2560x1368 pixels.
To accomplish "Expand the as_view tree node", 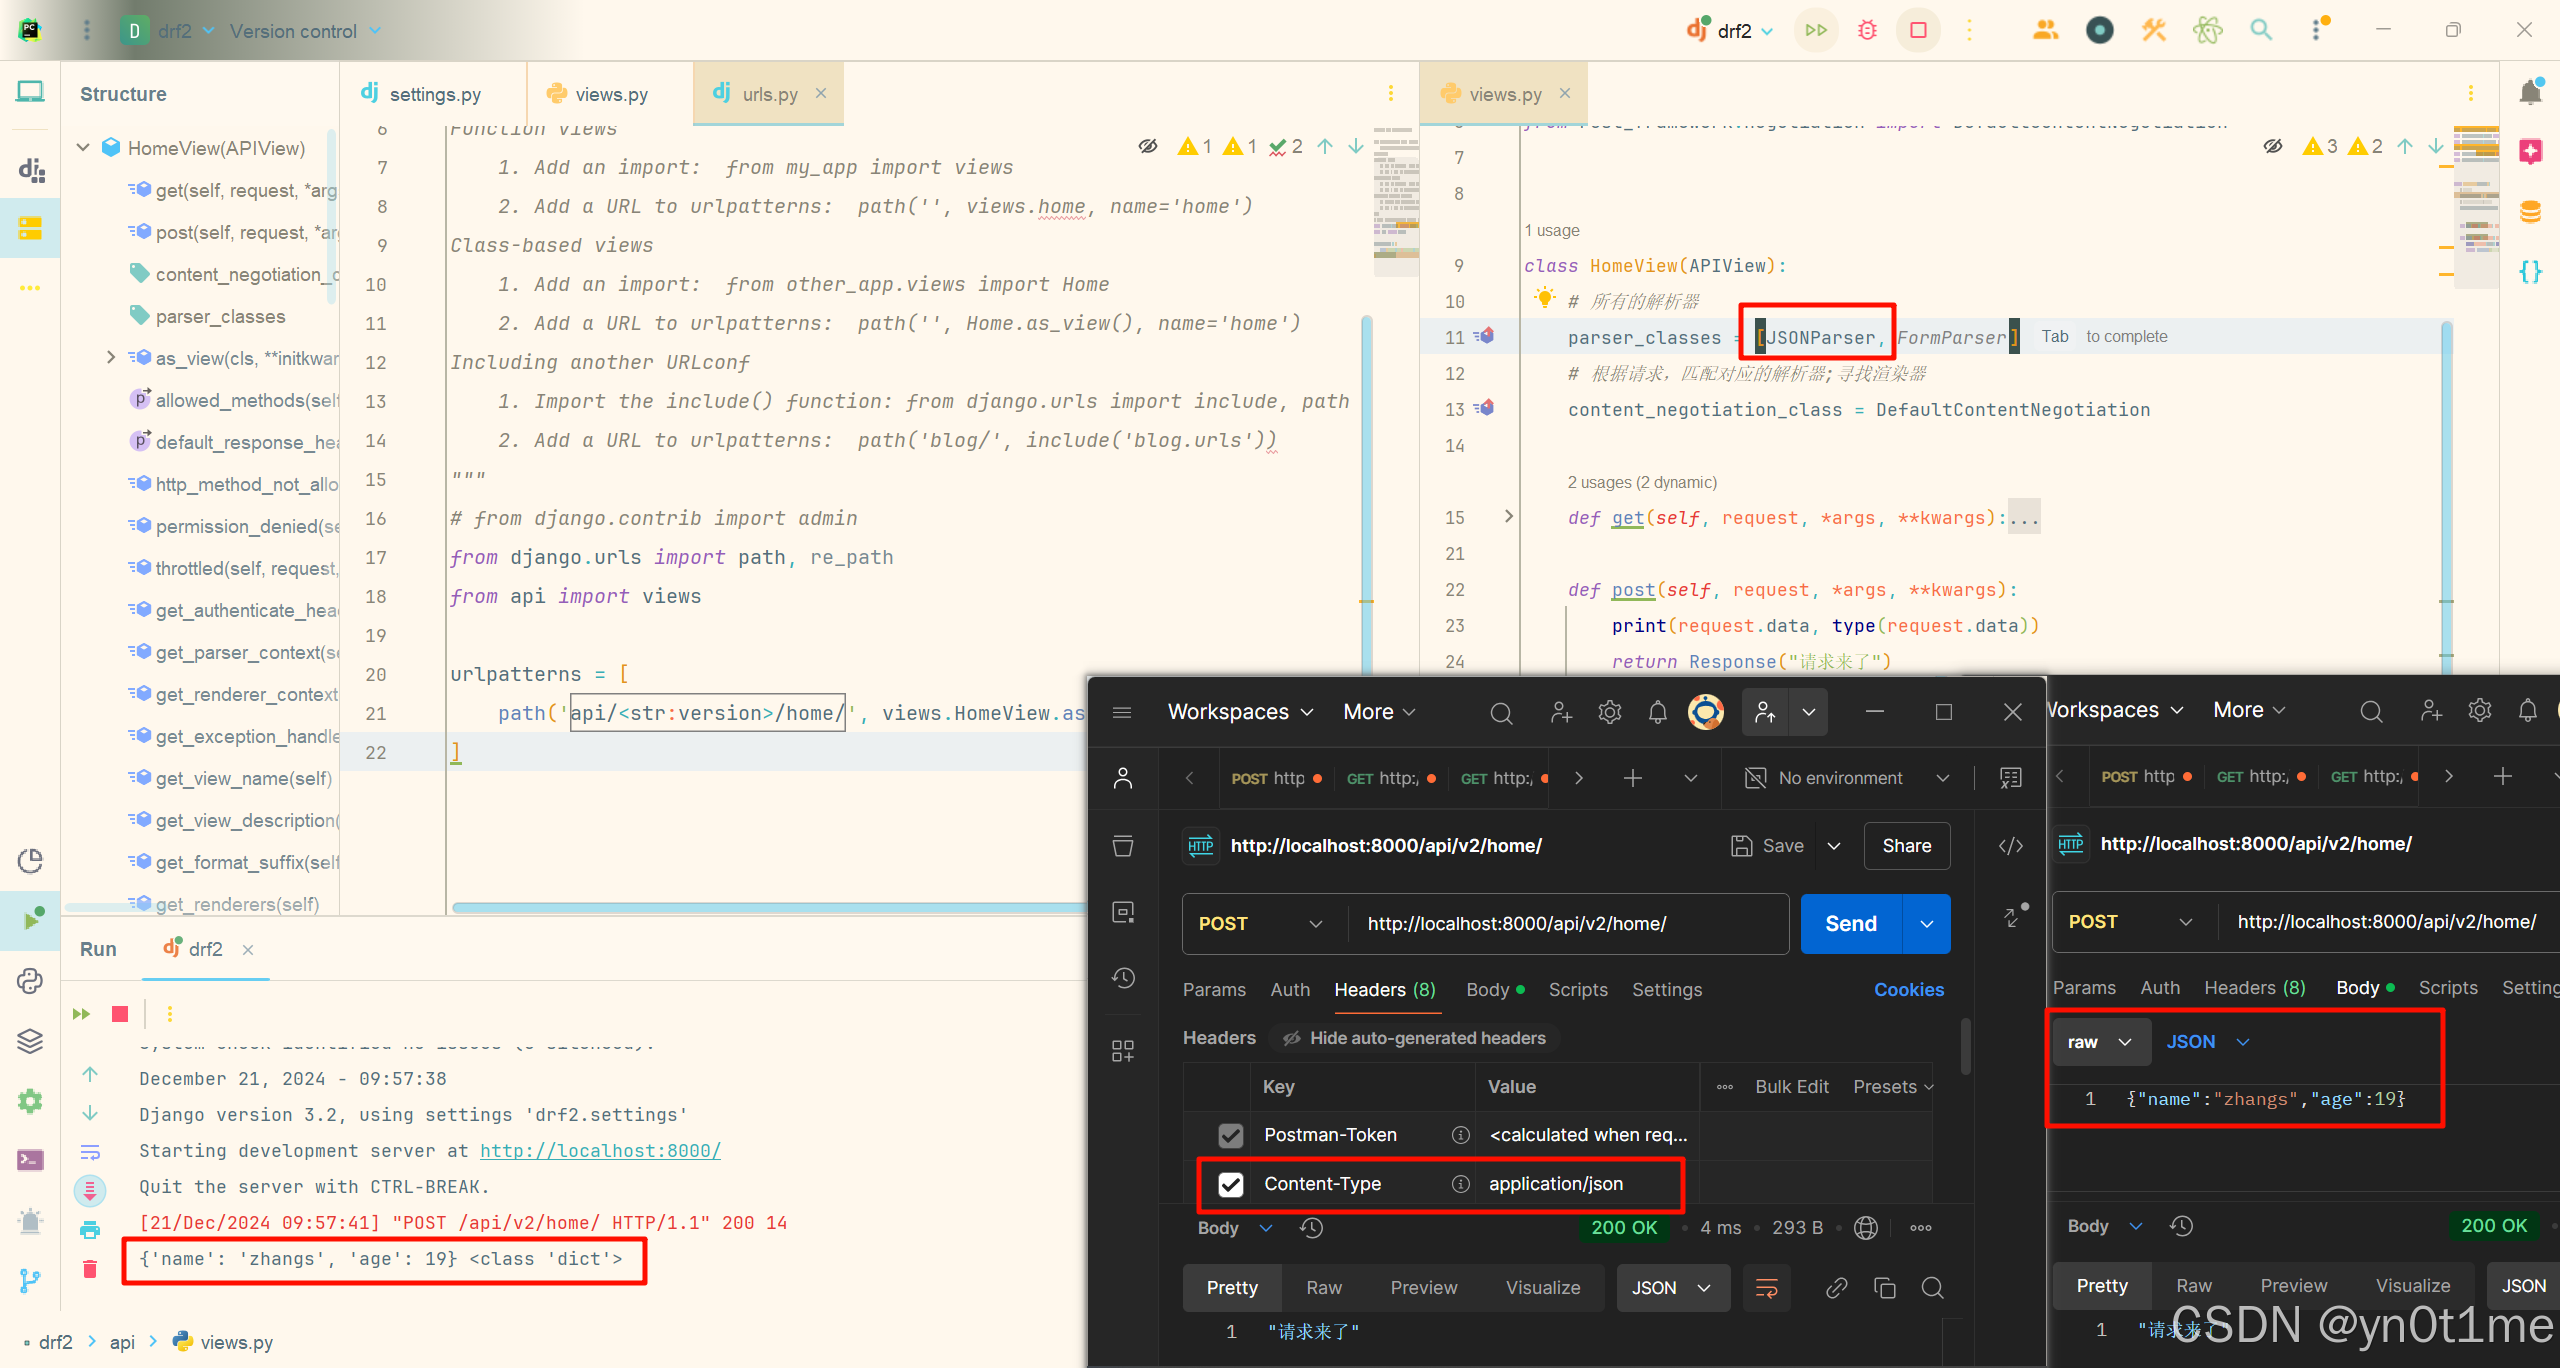I will pos(111,358).
